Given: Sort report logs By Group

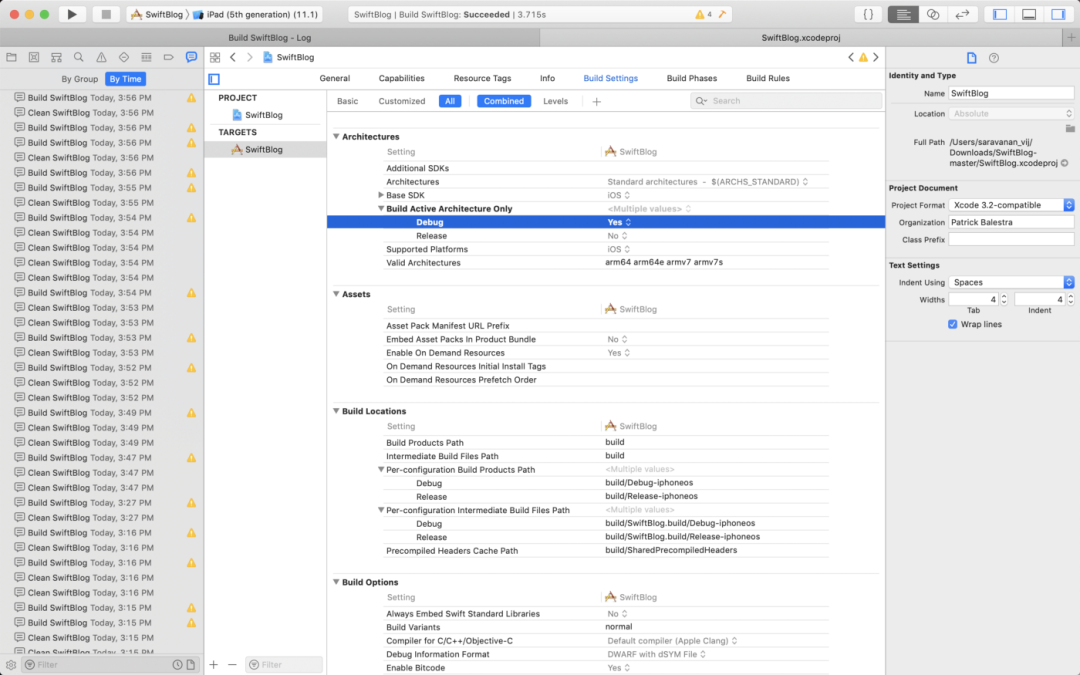Looking at the screenshot, I should (x=80, y=79).
